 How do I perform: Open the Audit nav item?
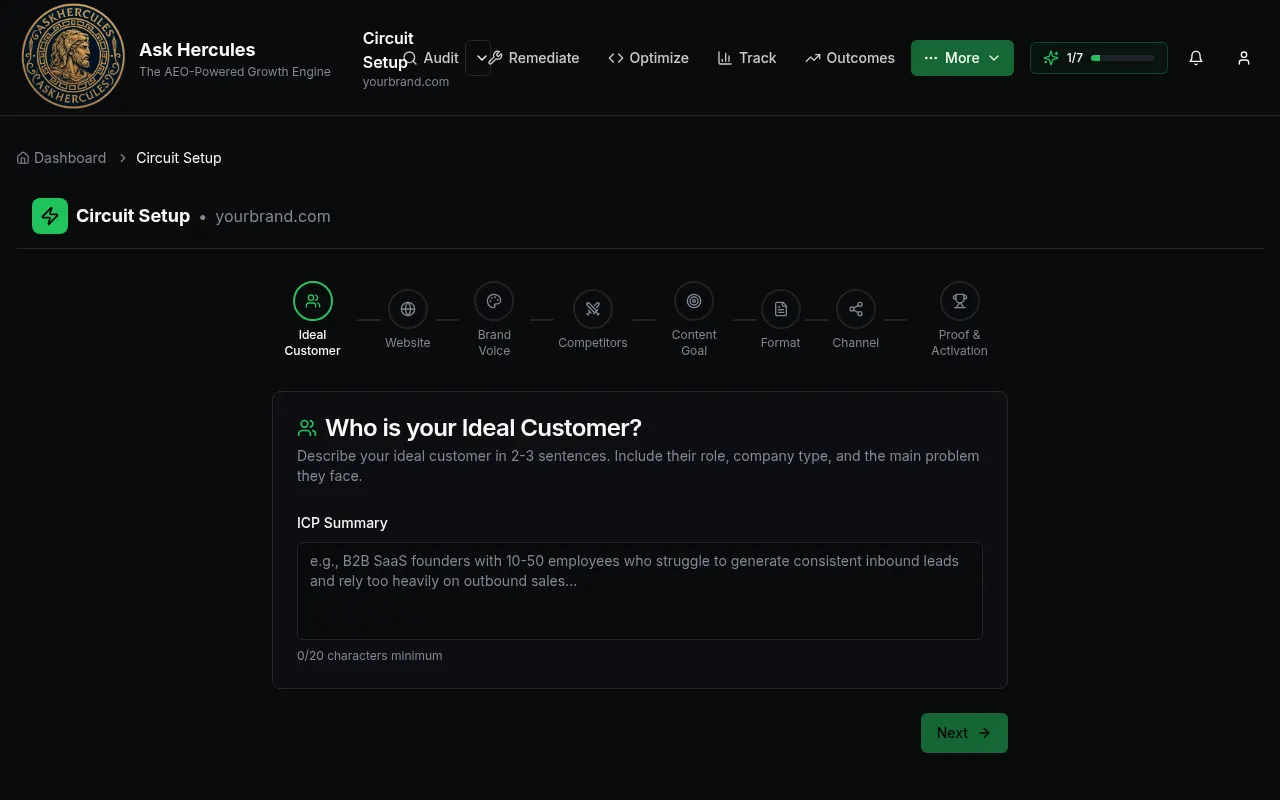pos(431,58)
